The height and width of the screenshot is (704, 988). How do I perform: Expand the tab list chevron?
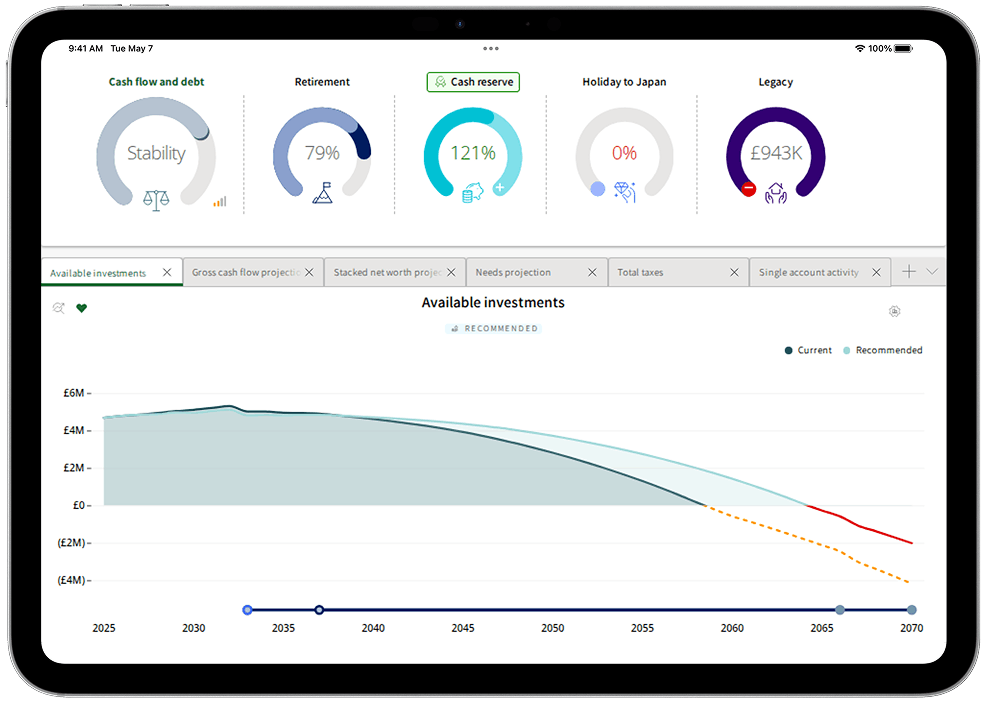pos(933,271)
